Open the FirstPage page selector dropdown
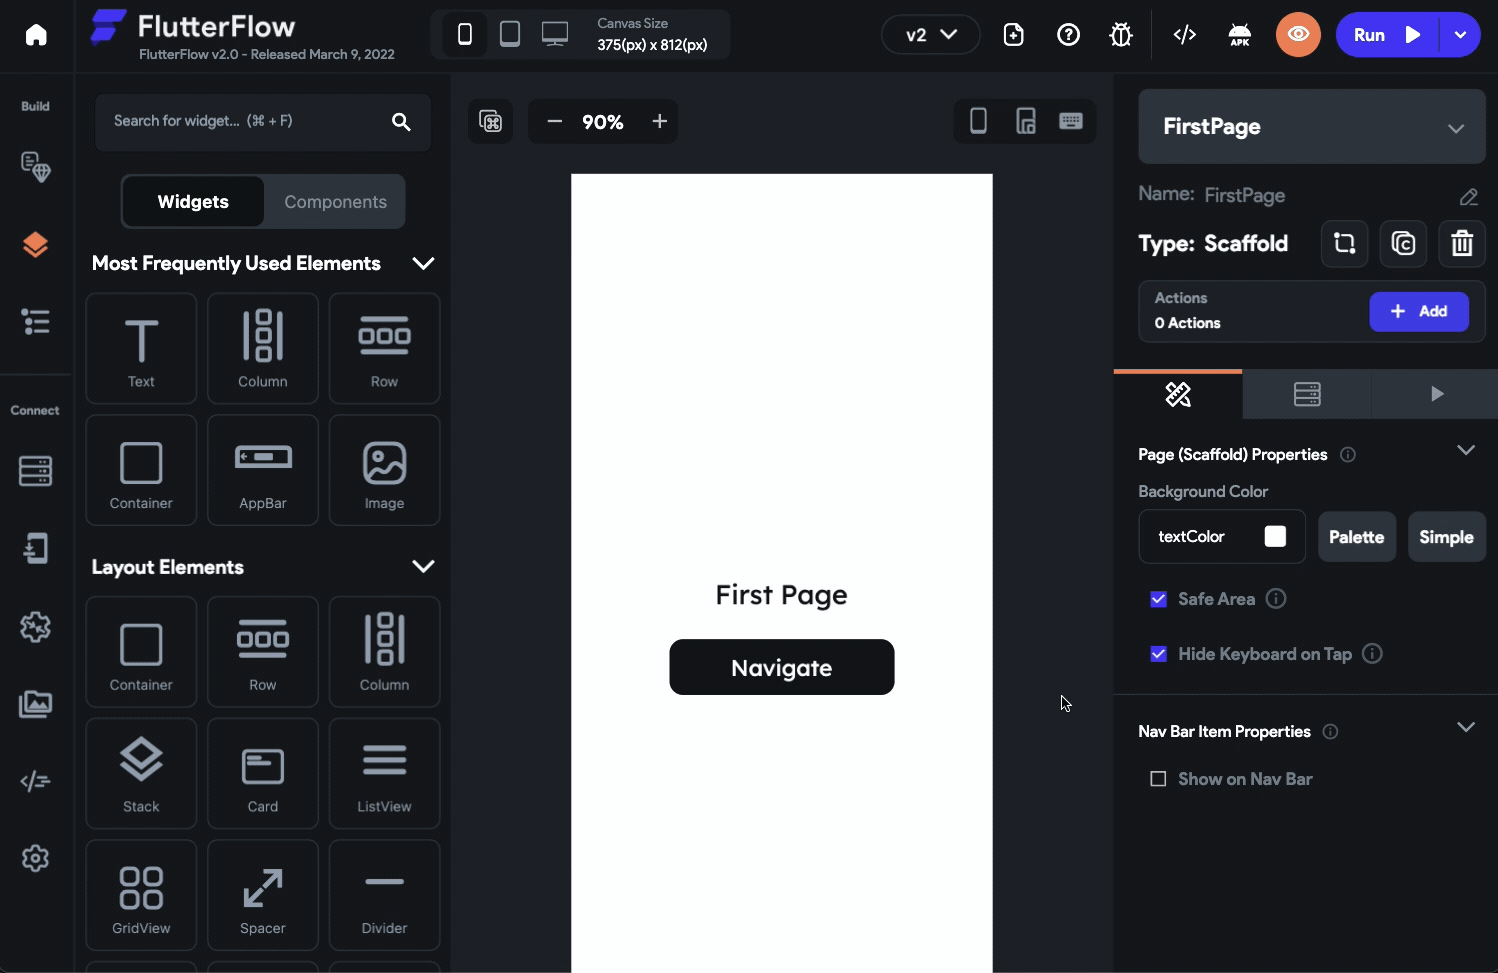This screenshot has width=1498, height=973. 1312,127
